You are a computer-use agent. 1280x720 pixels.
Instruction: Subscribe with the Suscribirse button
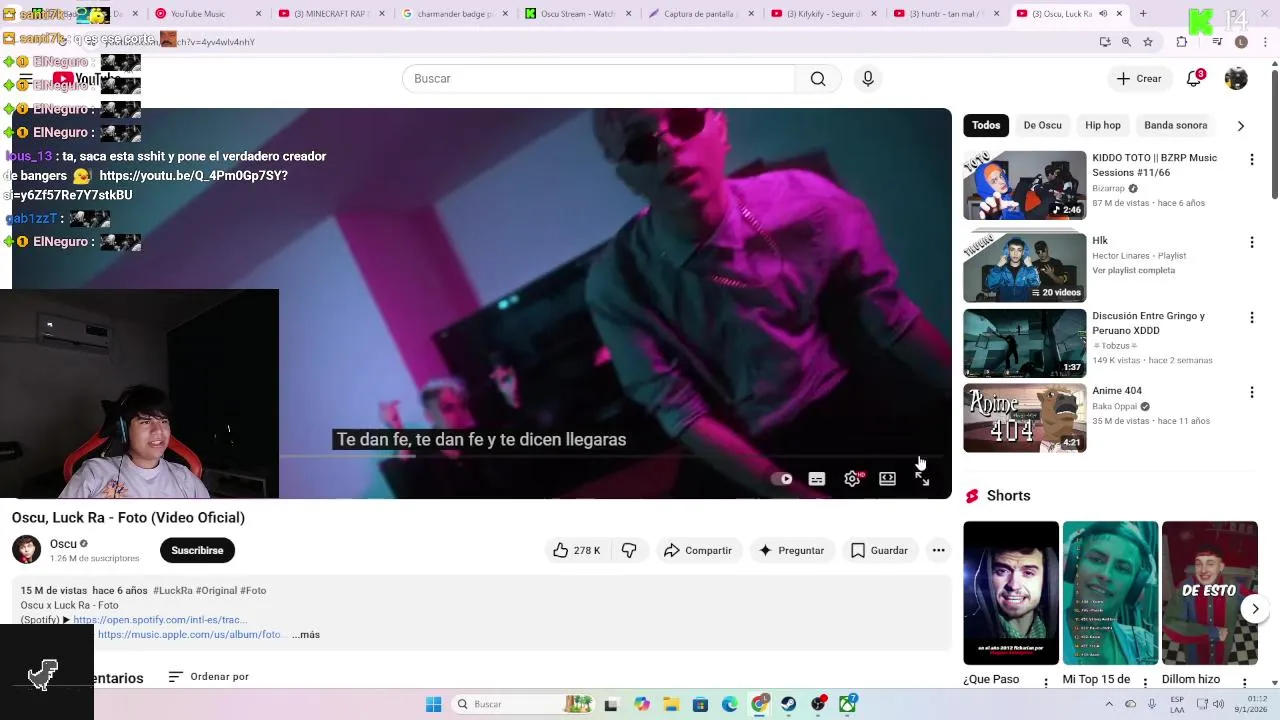click(x=197, y=550)
